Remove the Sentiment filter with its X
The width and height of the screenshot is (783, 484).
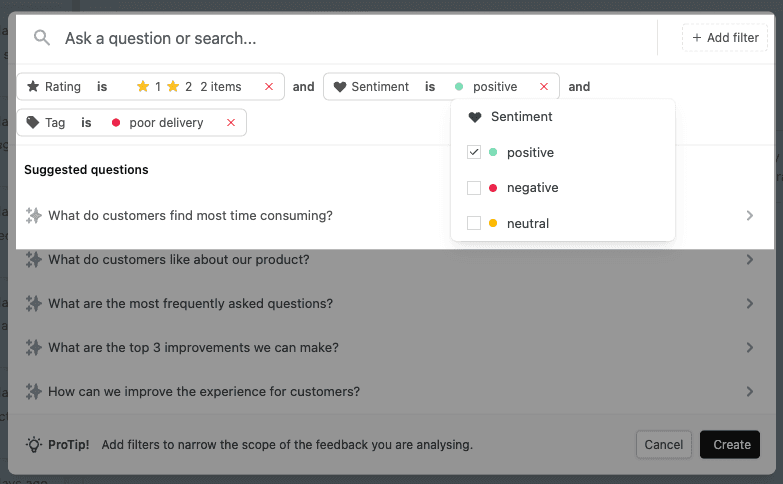pos(544,87)
